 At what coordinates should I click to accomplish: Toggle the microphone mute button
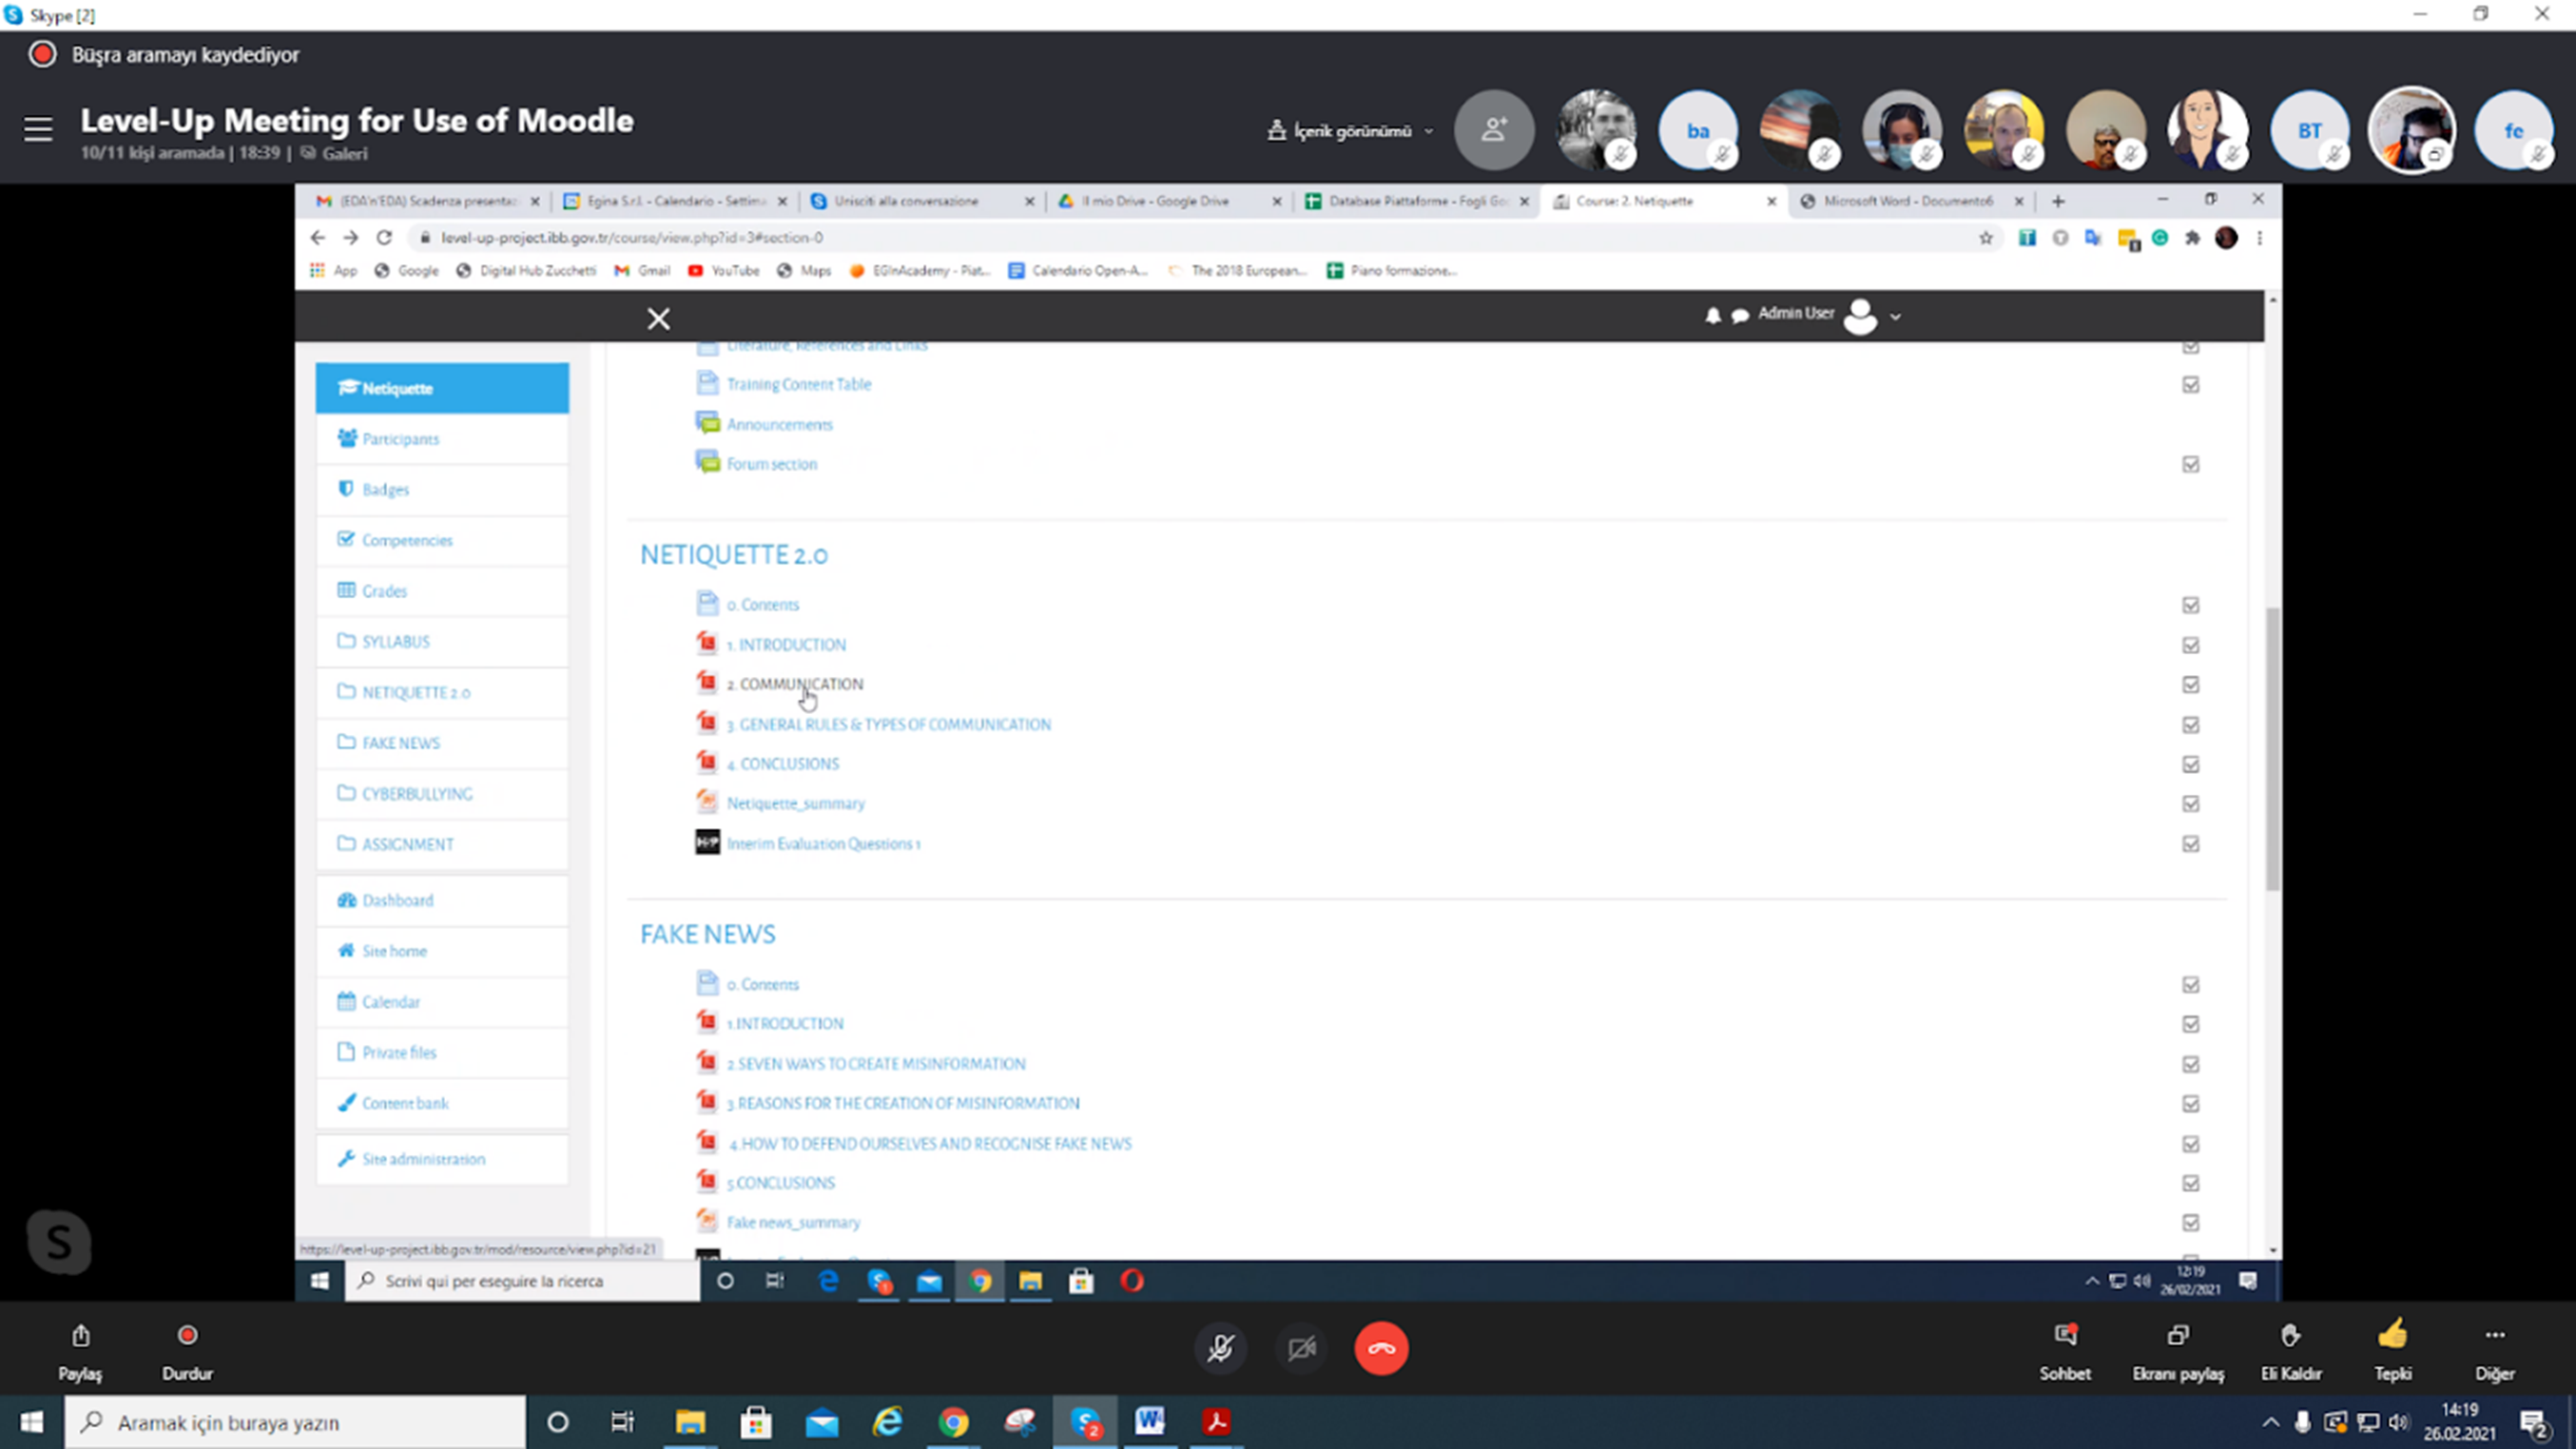coord(1220,1348)
